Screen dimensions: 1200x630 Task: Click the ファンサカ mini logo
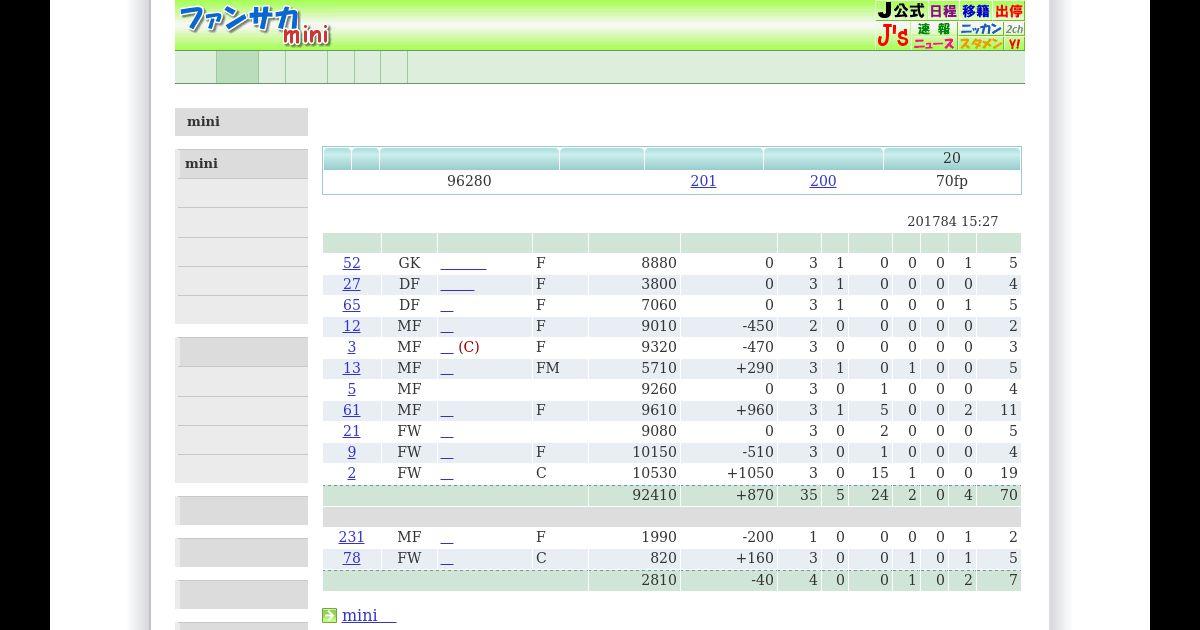[x=255, y=25]
